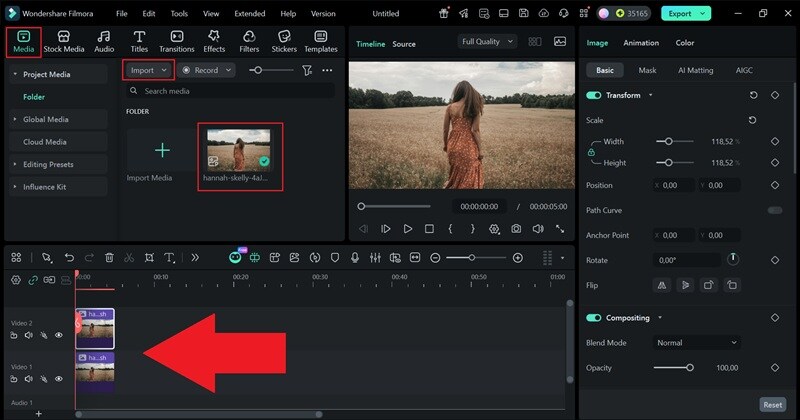Expand the Editing Presets section
The image size is (800, 420).
(15, 164)
